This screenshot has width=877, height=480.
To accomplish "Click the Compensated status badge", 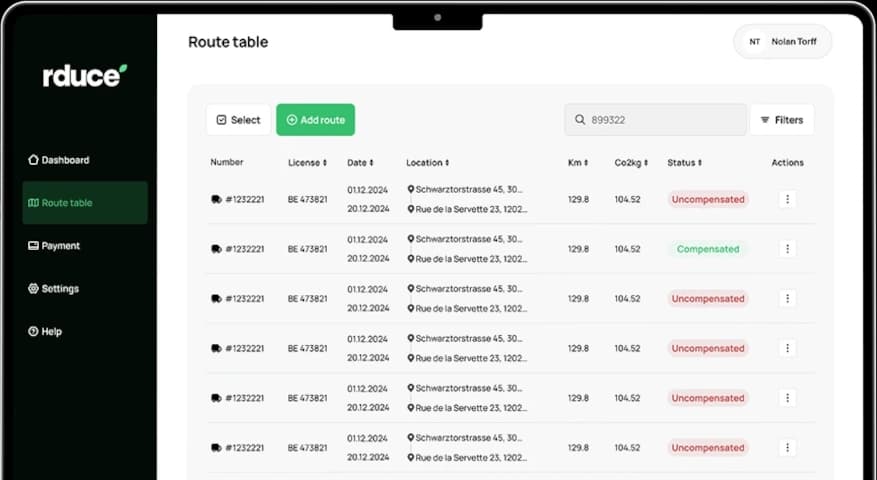I will (707, 249).
